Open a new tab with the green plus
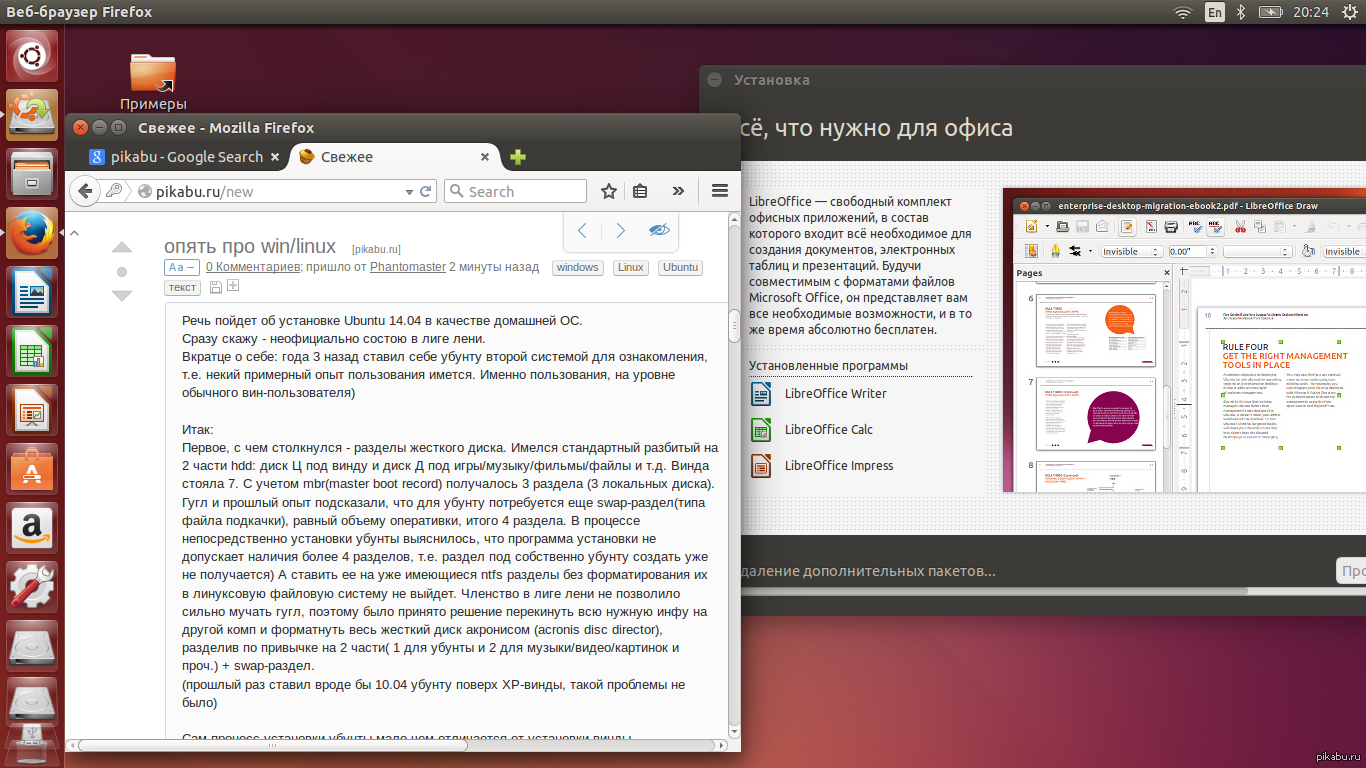Screen dimensions: 1366x768 518,157
